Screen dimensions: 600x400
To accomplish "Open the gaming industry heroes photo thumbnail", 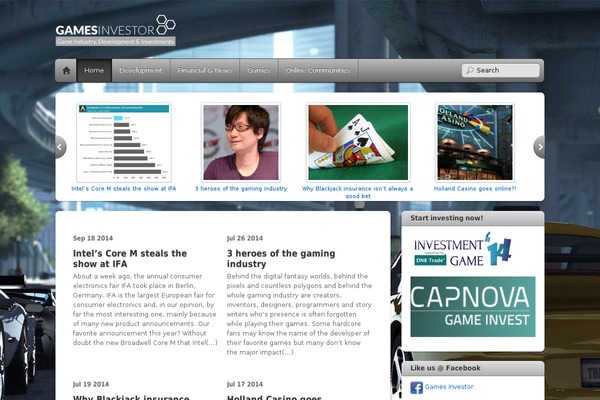I will click(x=241, y=142).
